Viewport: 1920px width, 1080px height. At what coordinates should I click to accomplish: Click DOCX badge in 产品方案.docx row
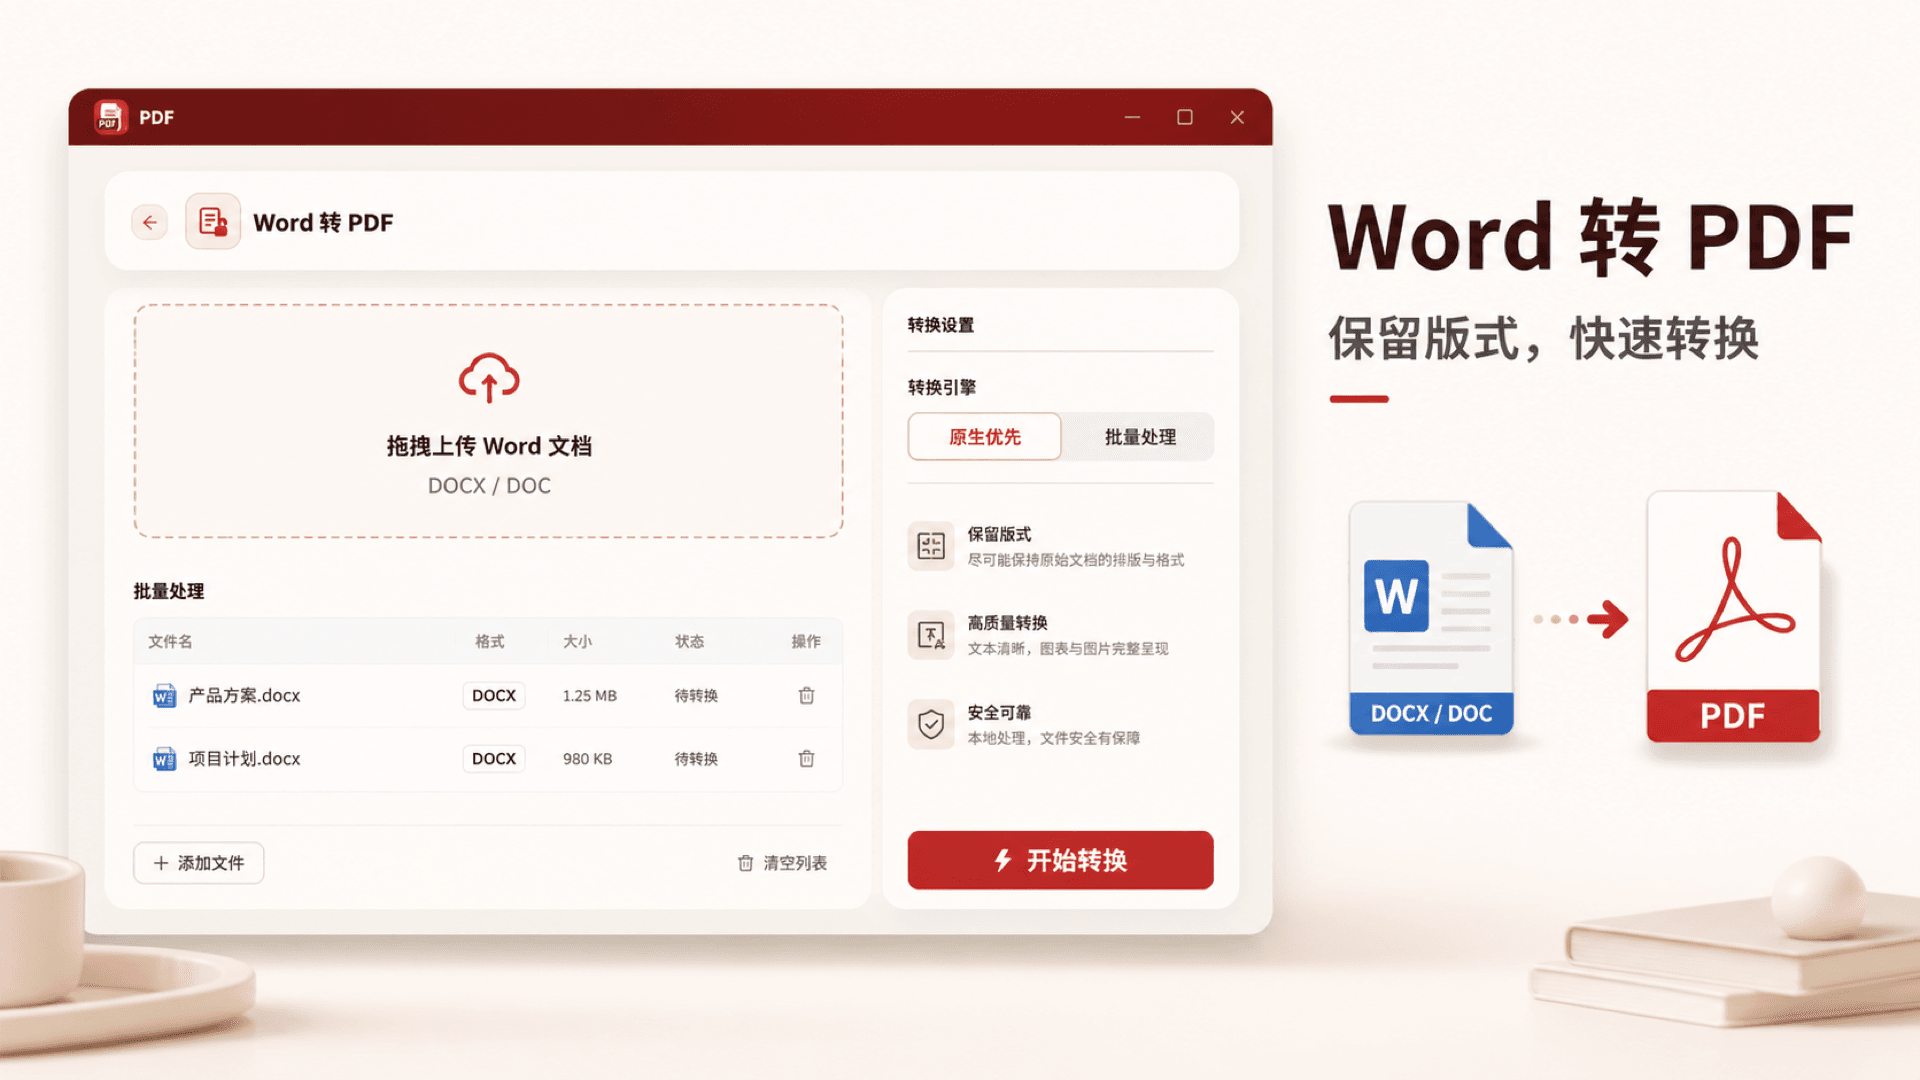494,696
